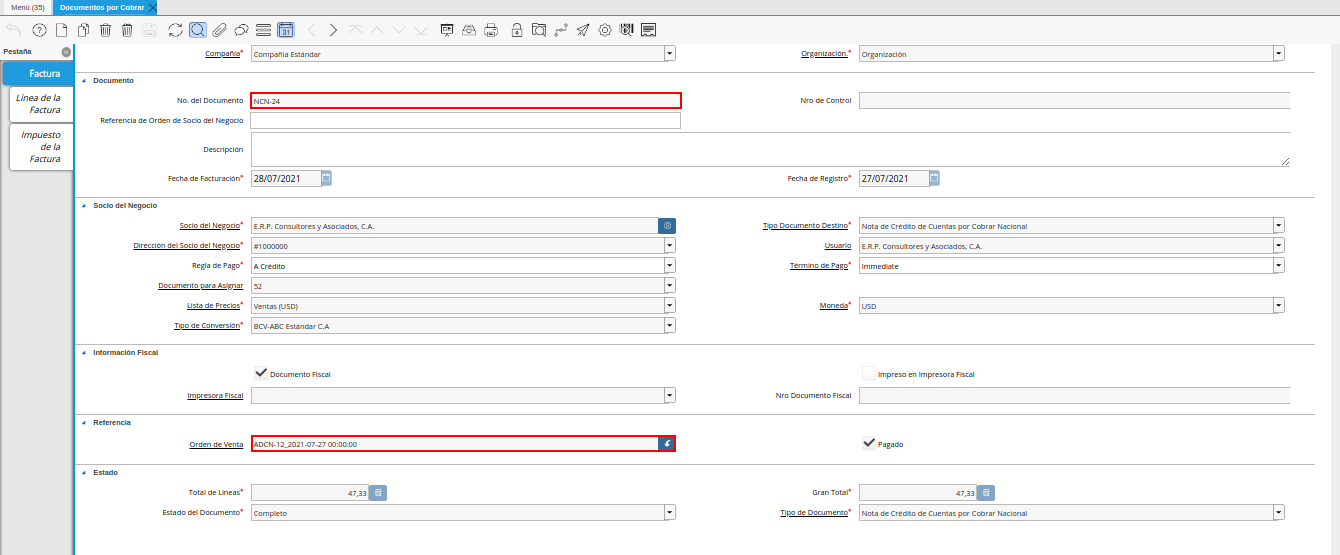The image size is (1340, 555).
Task: Click the calendar history icon in the toolbar
Action: [285, 30]
